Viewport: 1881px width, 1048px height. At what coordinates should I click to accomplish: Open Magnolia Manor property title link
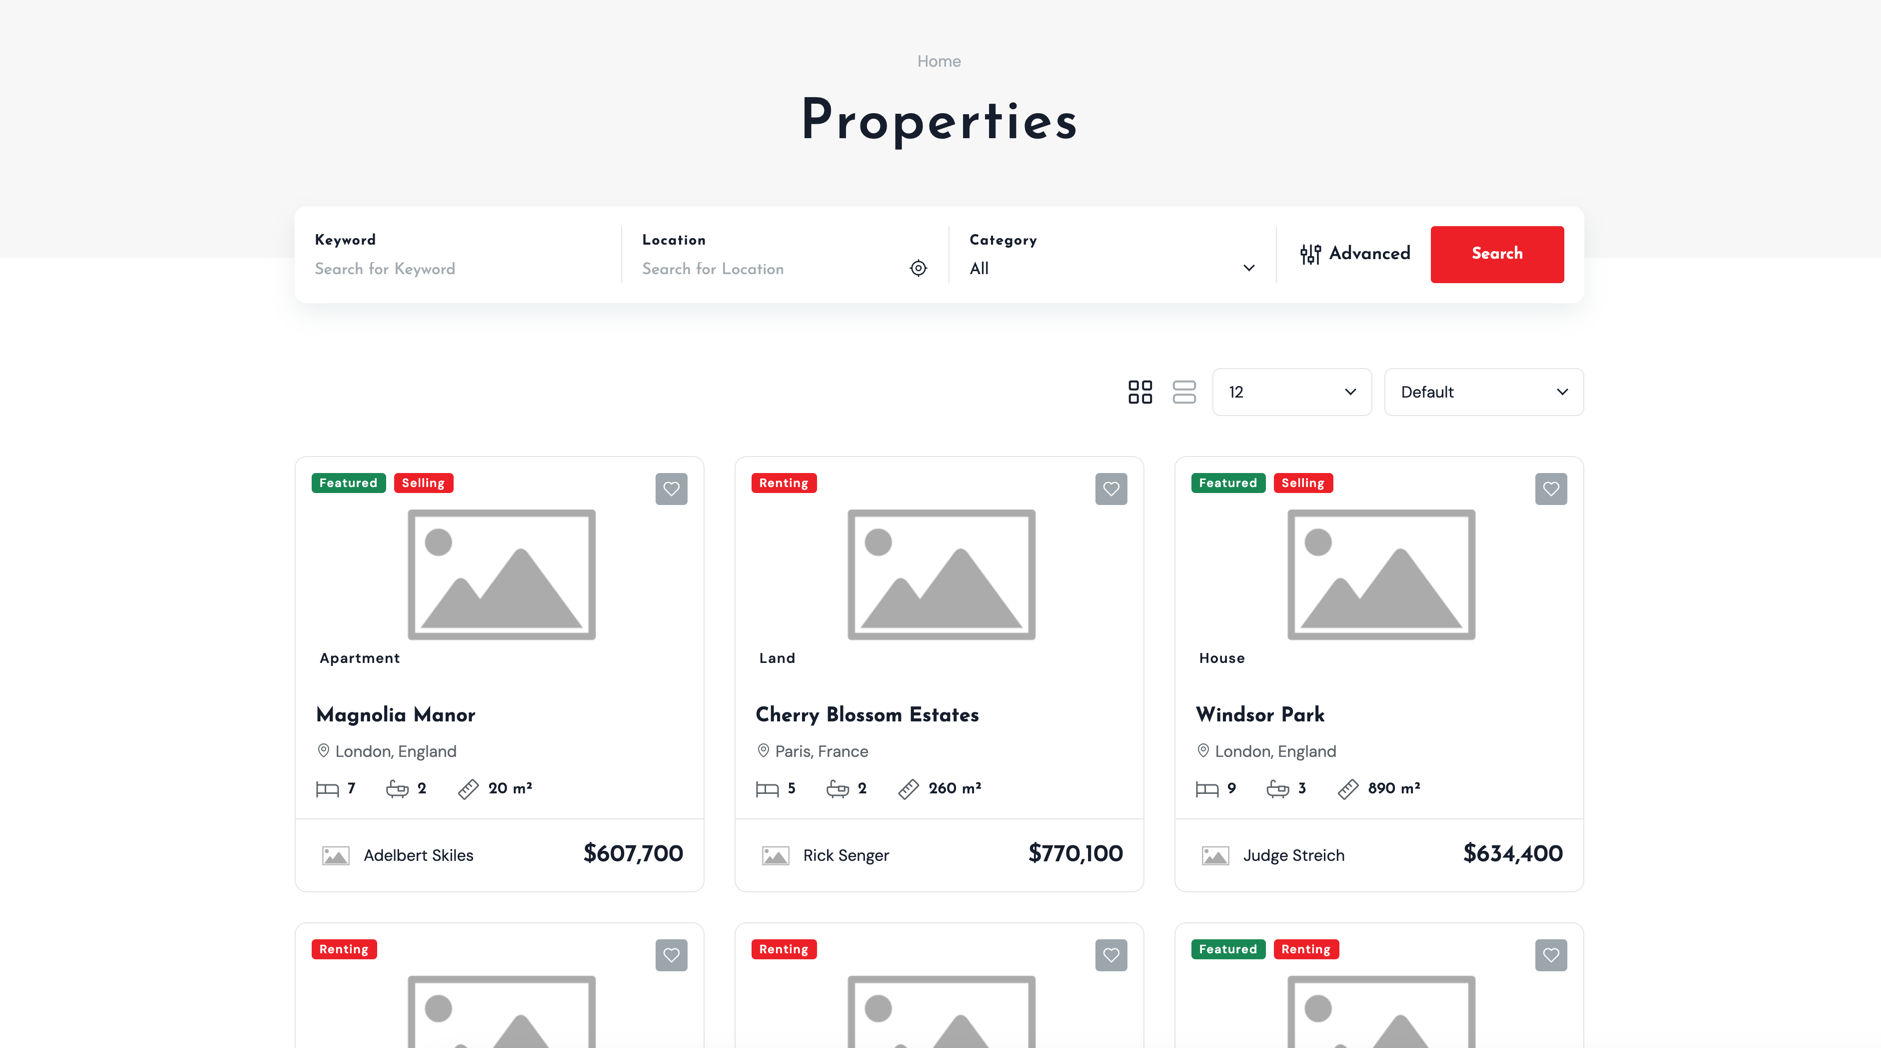(x=395, y=715)
